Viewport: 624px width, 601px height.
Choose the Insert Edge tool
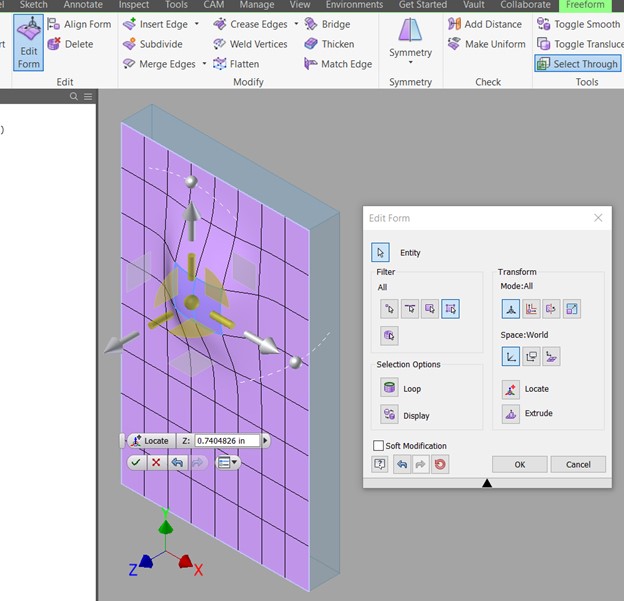[156, 24]
